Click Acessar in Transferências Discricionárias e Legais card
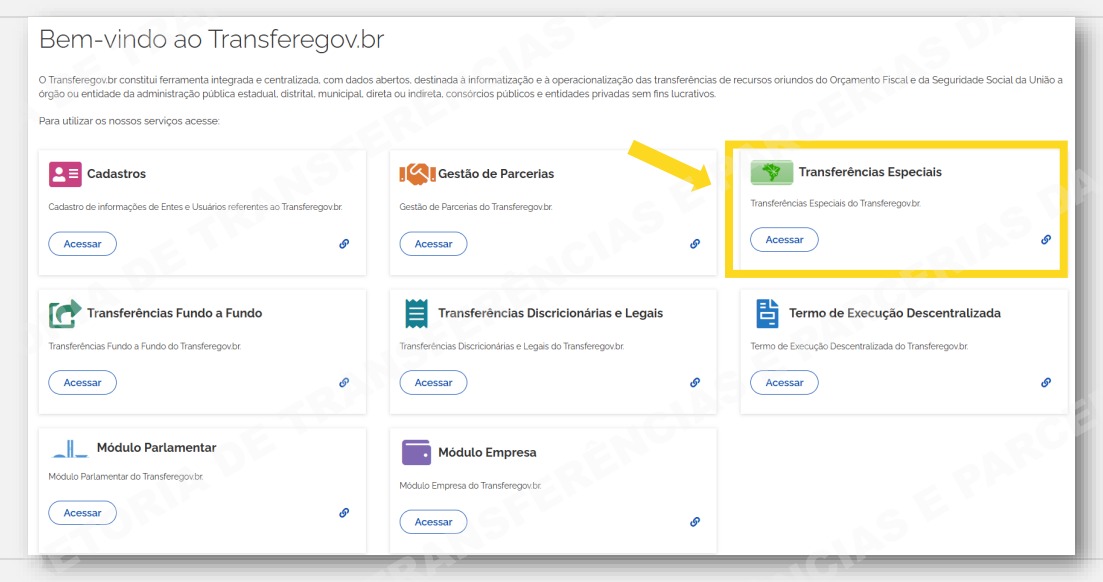Image resolution: width=1103 pixels, height=582 pixels. click(433, 382)
